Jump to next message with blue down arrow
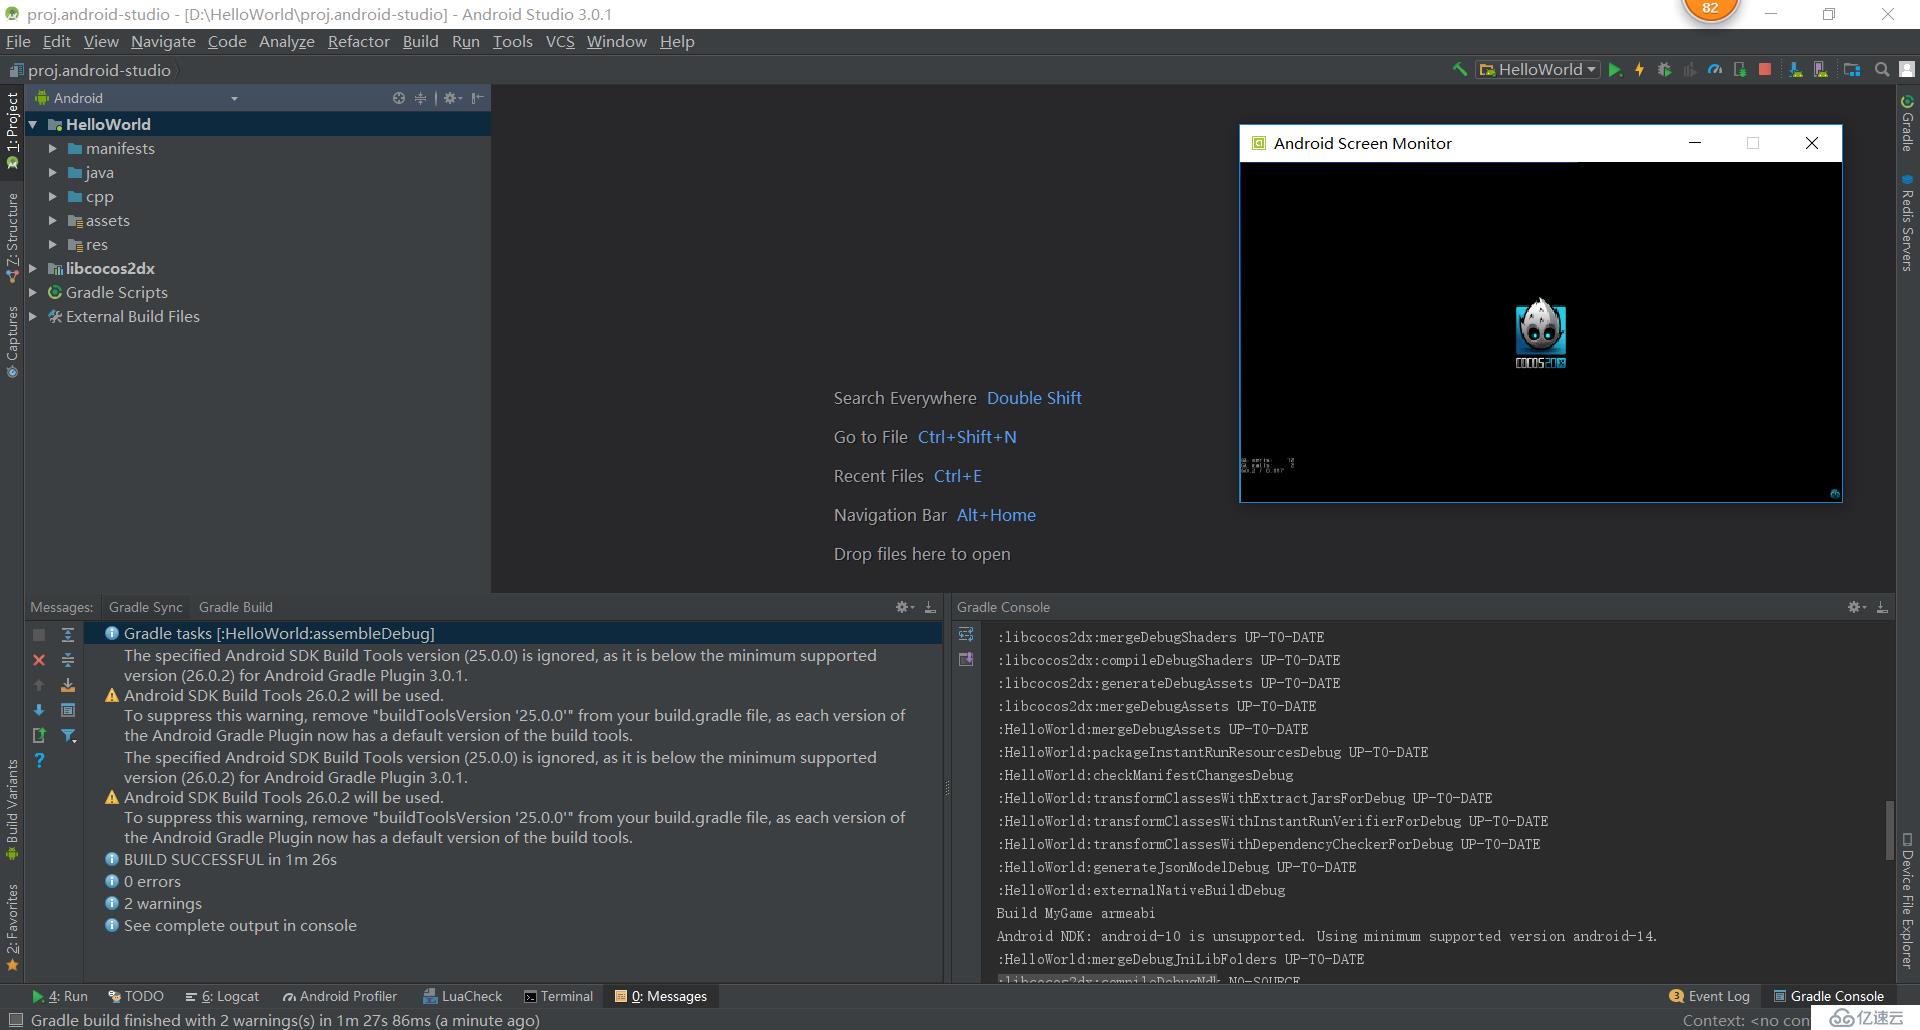Screen dimensions: 1920x1030 tap(39, 710)
